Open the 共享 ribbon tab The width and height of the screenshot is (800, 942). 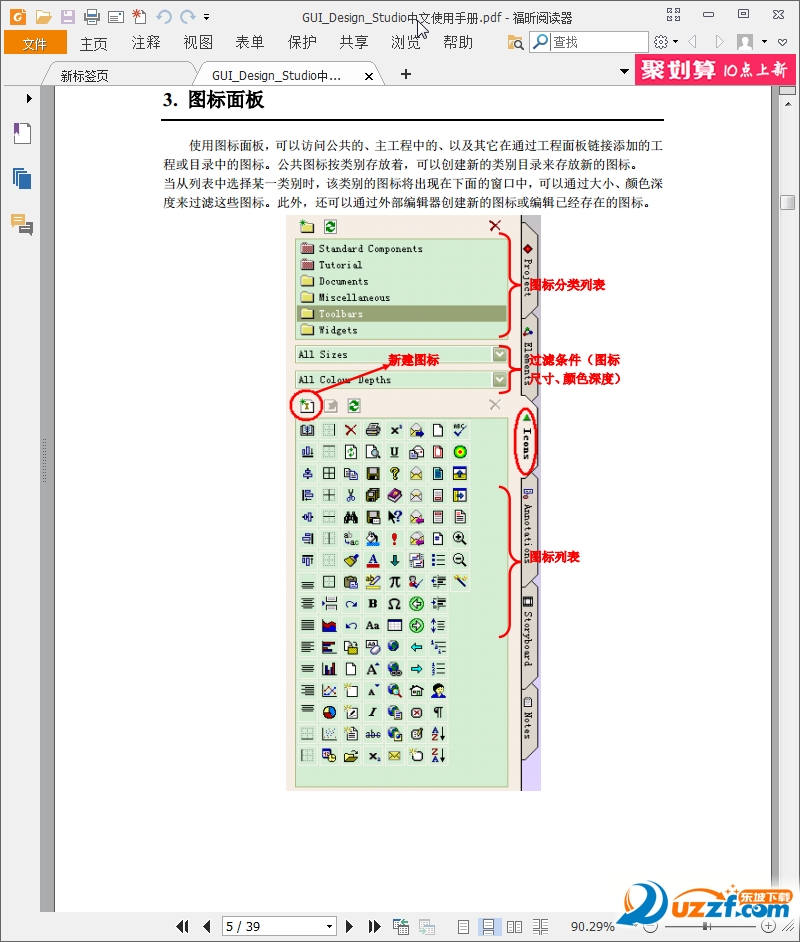pos(353,43)
